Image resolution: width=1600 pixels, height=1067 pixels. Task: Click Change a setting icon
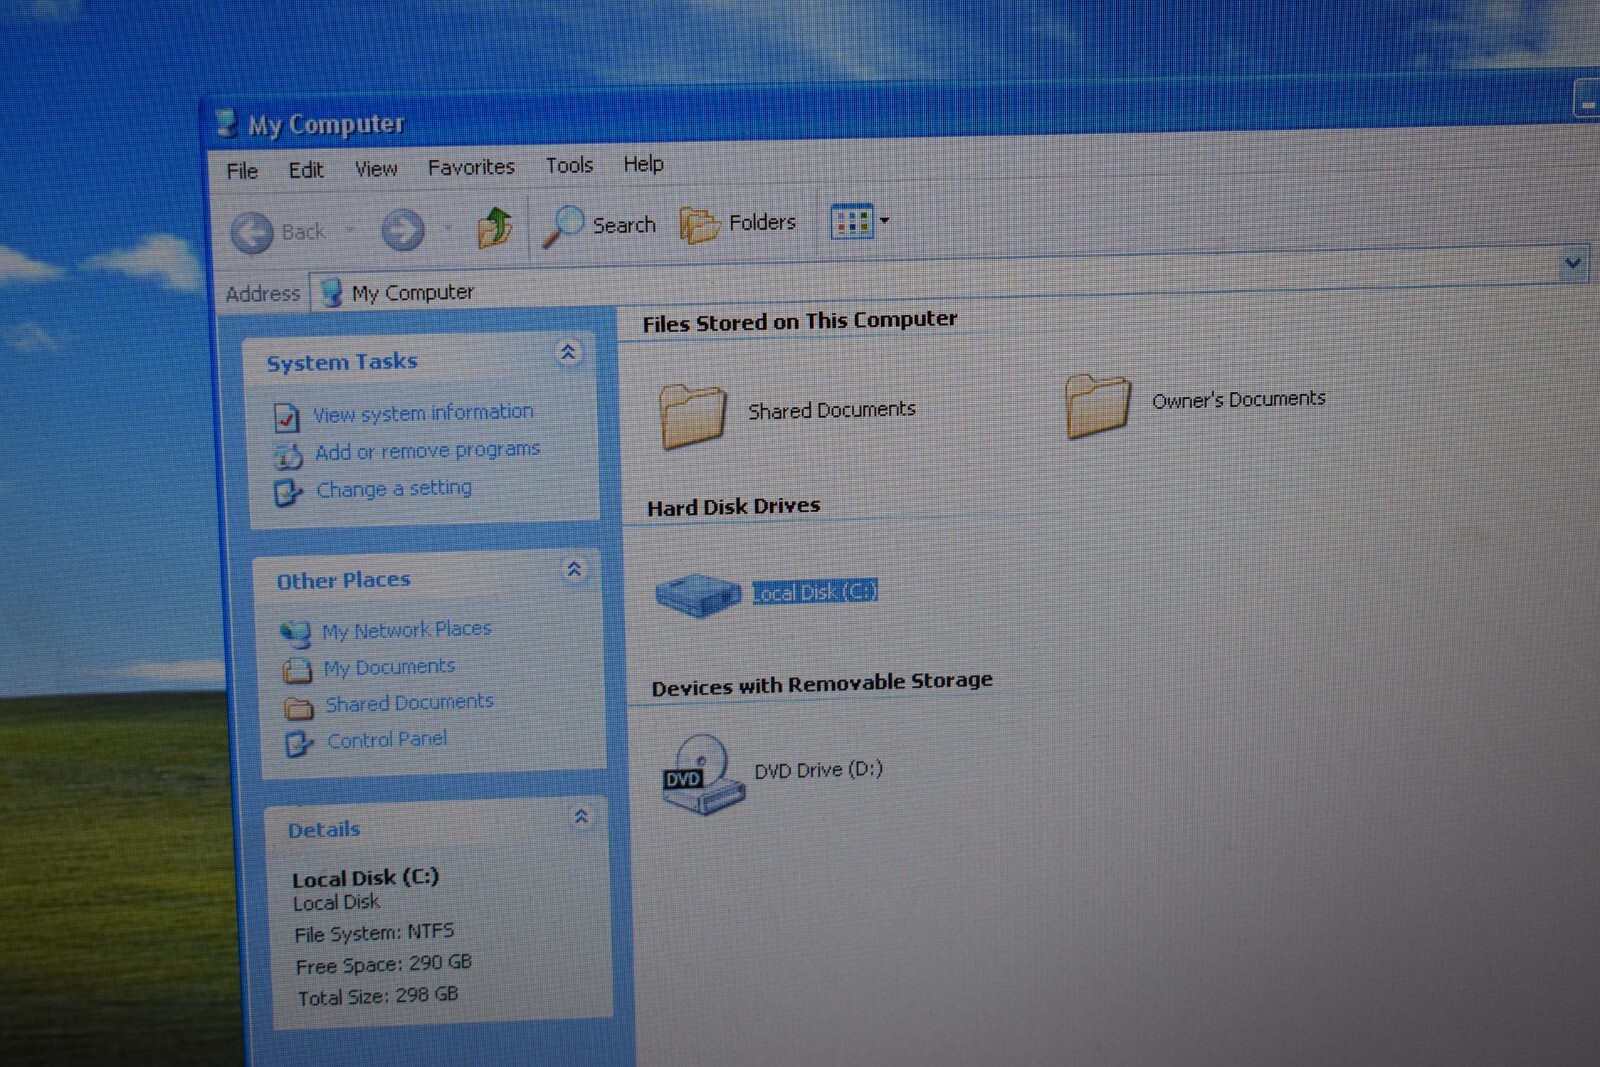click(288, 493)
